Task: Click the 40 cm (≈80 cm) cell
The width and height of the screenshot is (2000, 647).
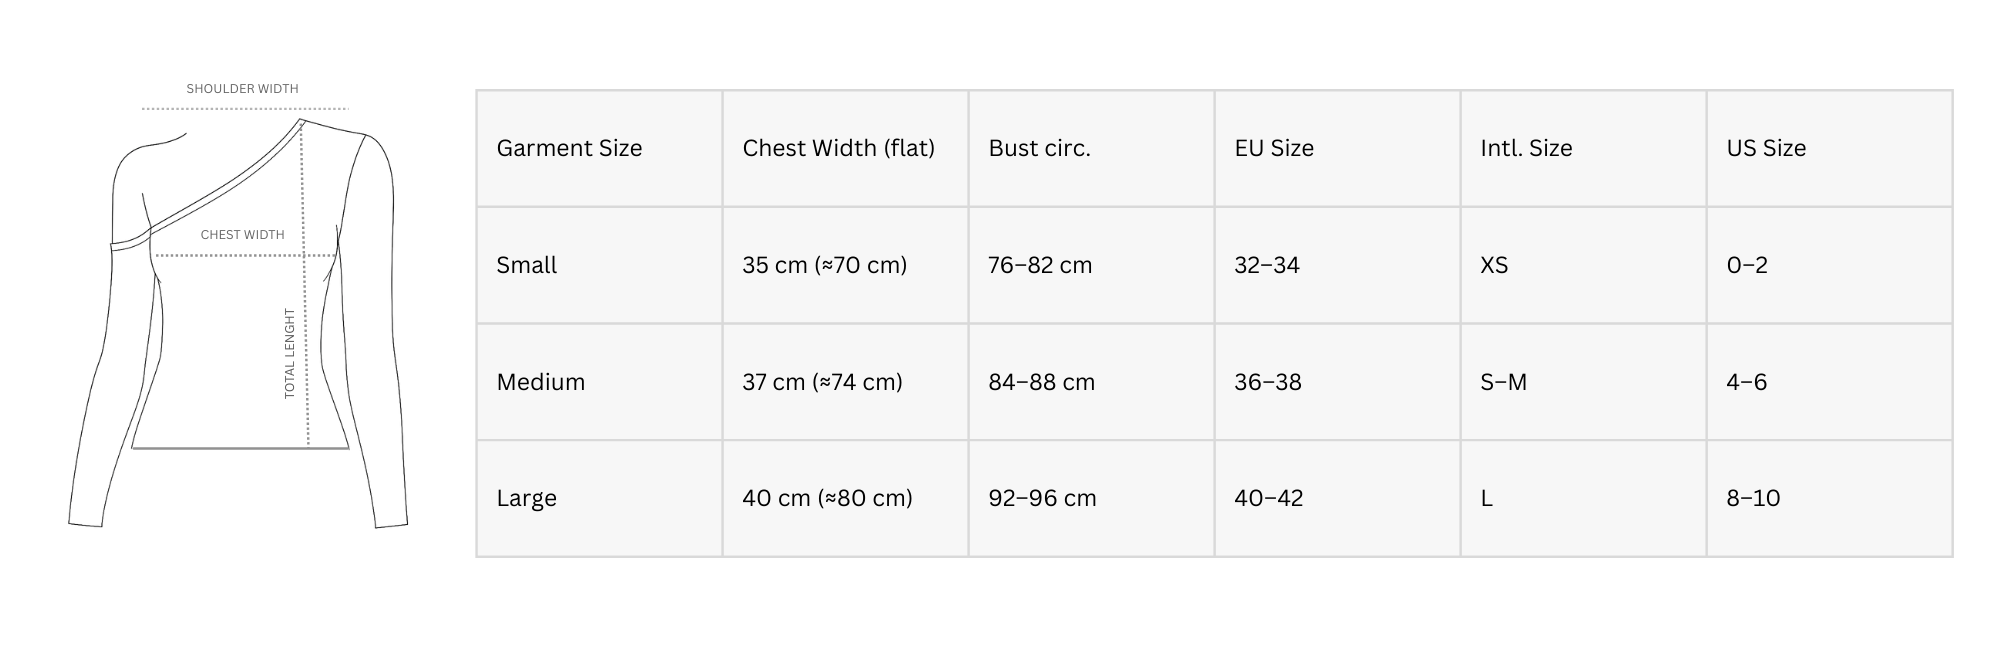Action: click(827, 498)
